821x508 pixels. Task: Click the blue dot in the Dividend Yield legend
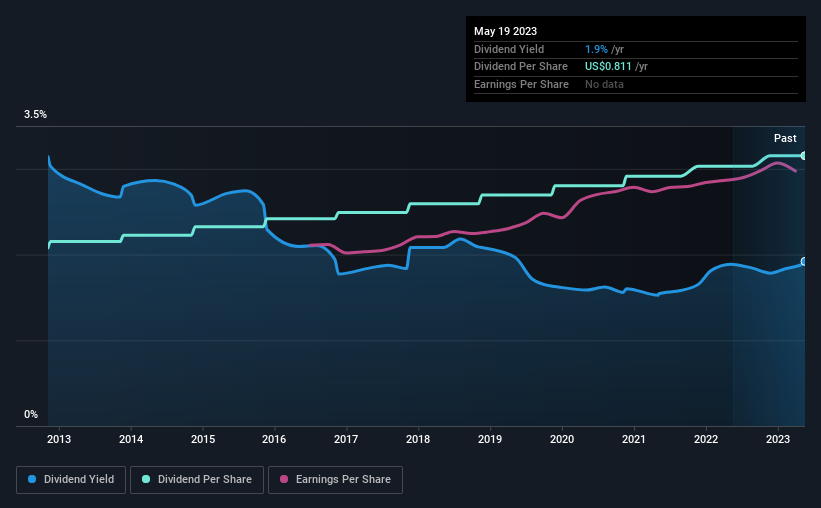tap(33, 480)
